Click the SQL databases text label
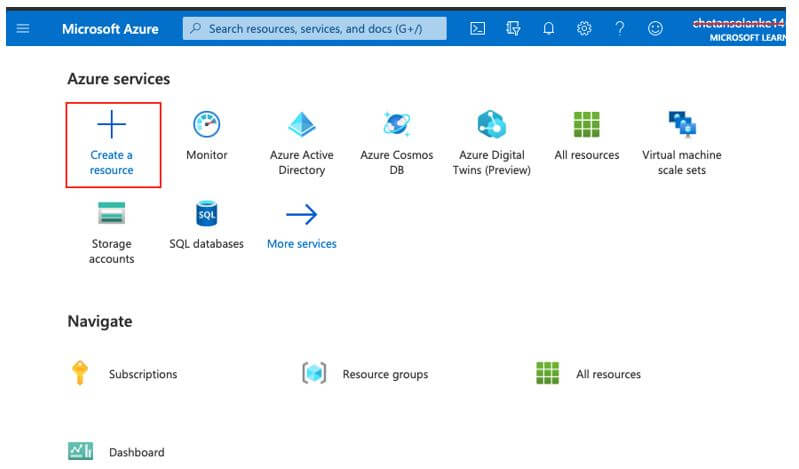 click(x=206, y=244)
